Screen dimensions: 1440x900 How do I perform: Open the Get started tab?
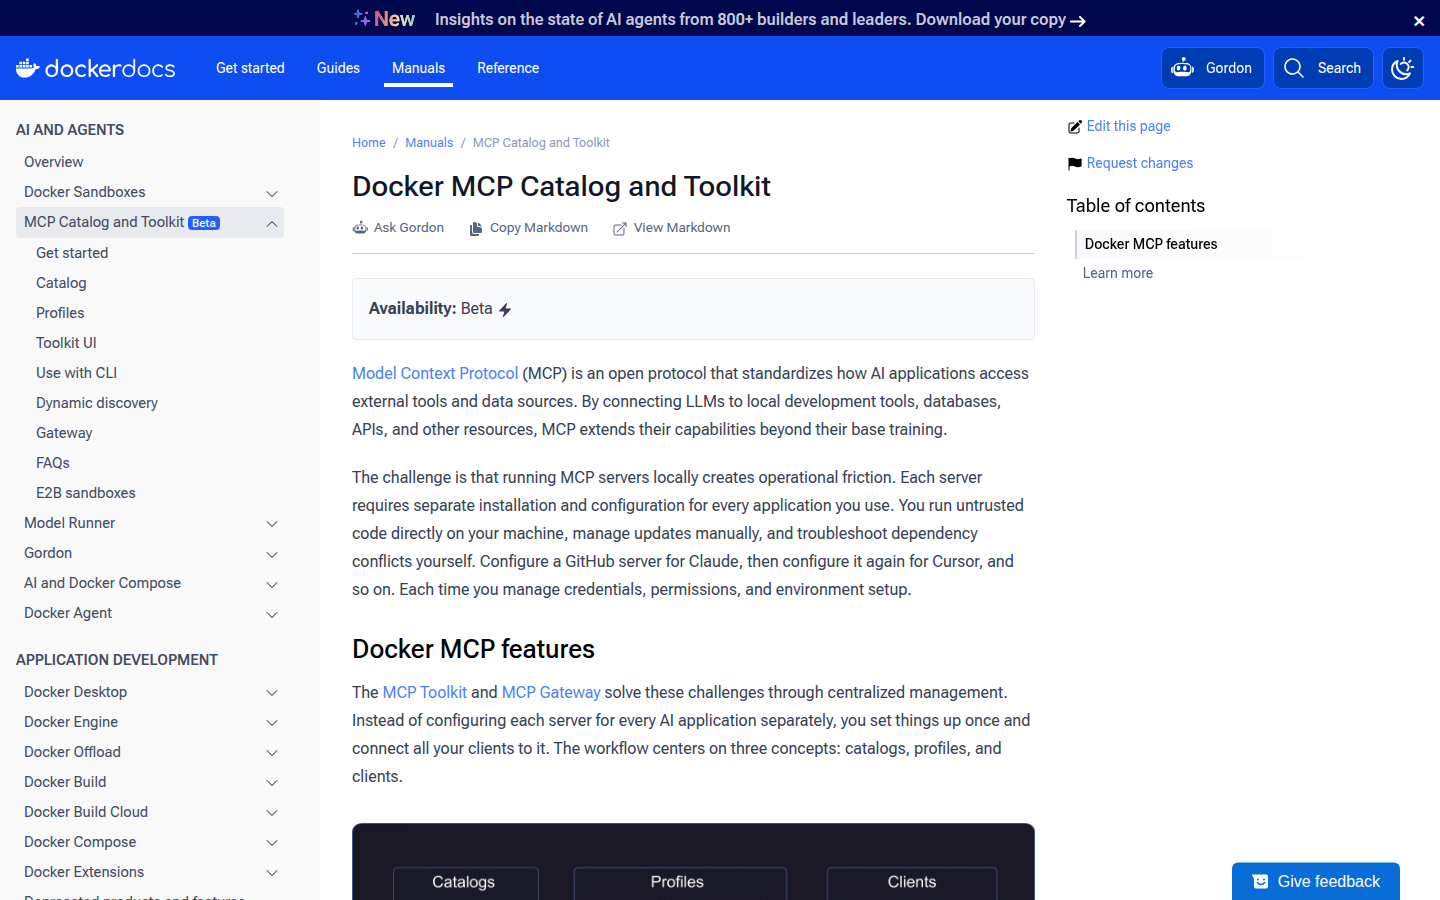coord(250,68)
